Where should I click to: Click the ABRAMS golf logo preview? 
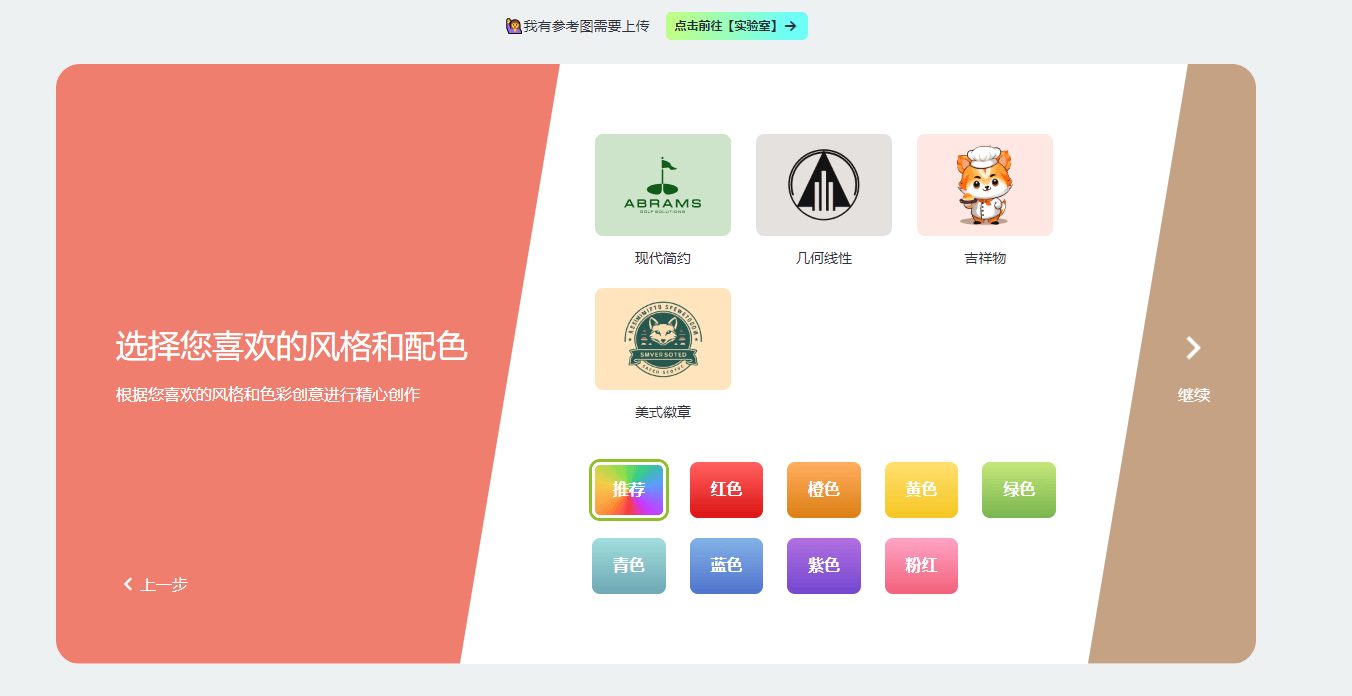(662, 185)
